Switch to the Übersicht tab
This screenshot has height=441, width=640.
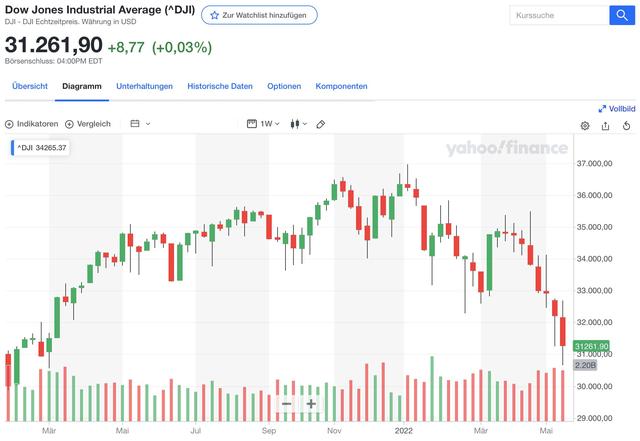[x=30, y=86]
